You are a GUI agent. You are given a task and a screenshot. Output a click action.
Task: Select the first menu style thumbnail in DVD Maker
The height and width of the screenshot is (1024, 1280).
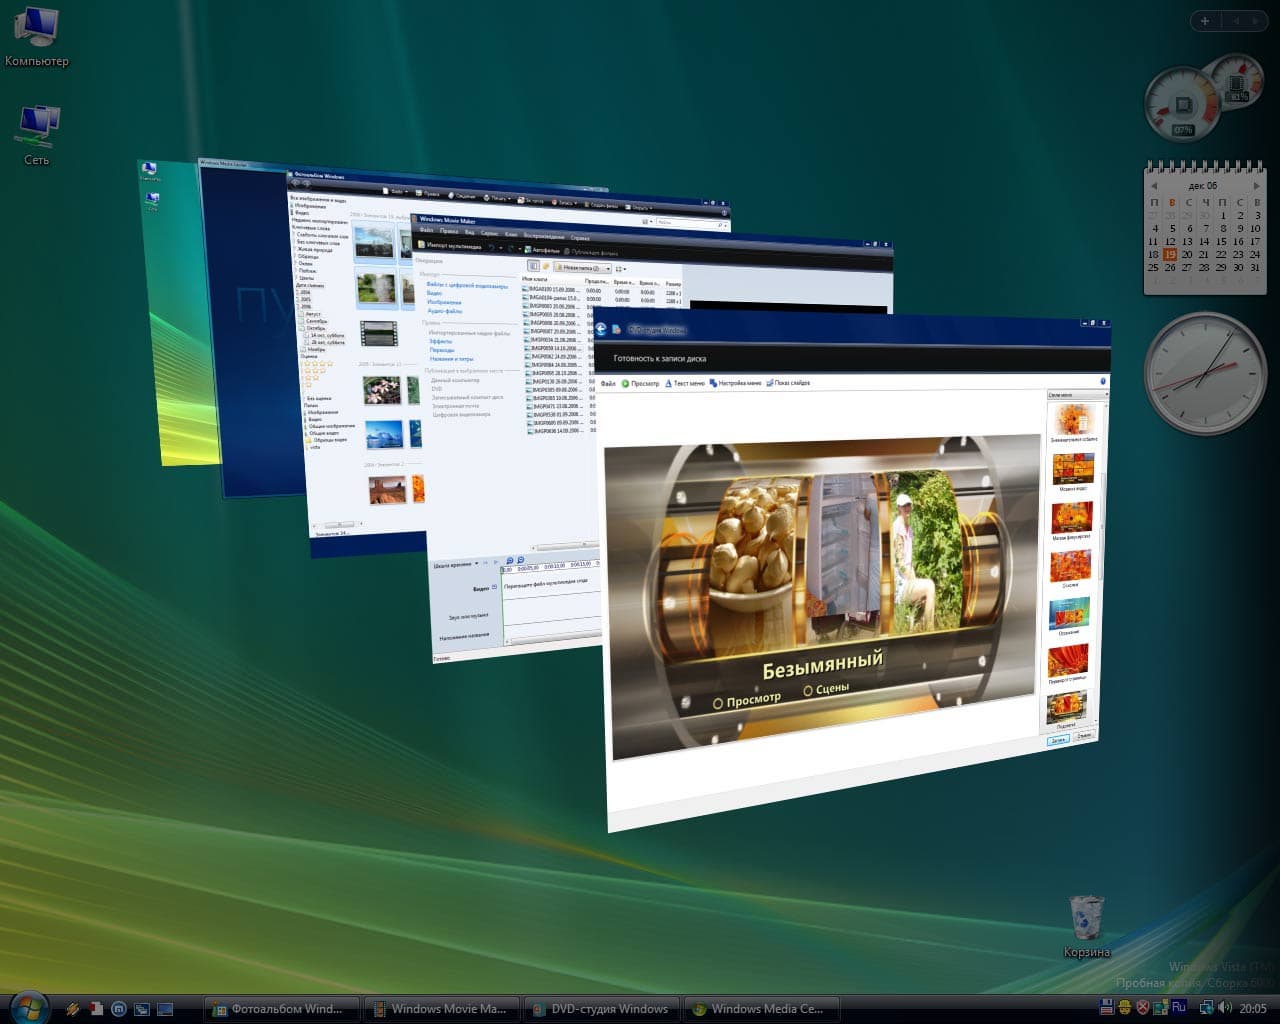(x=1074, y=419)
